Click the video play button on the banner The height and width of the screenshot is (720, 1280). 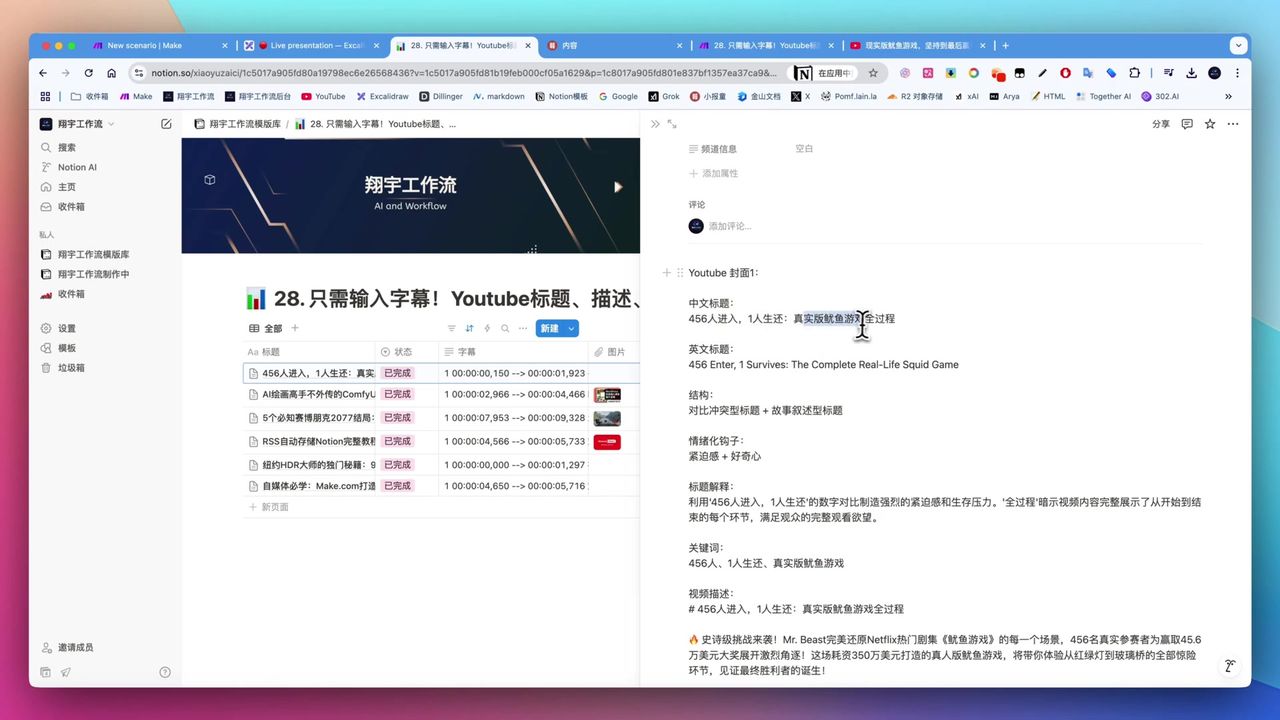pos(618,186)
